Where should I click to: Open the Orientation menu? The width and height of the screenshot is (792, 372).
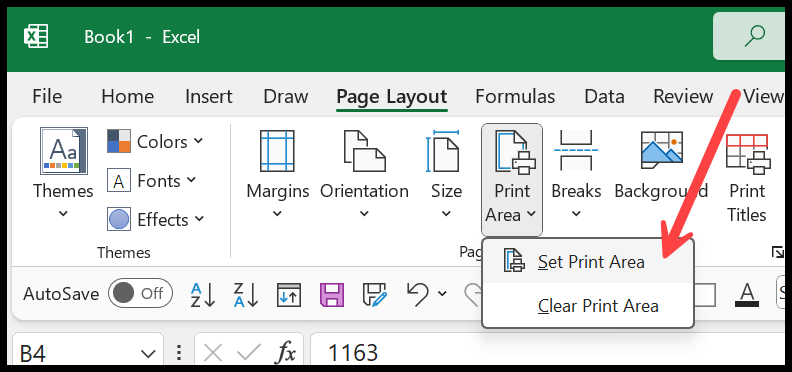[364, 174]
